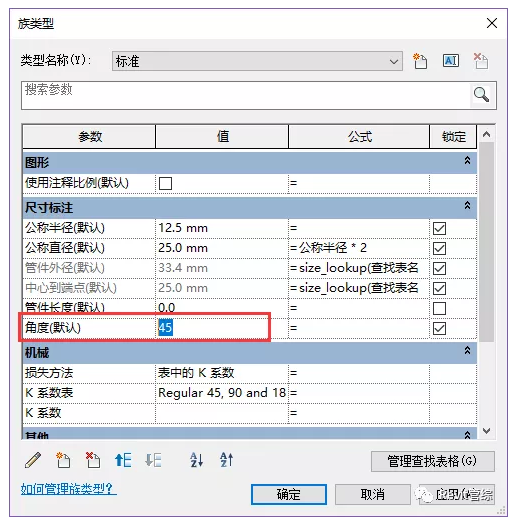Click the 公称半径(默认) parameter name
The image size is (513, 522).
point(65,228)
